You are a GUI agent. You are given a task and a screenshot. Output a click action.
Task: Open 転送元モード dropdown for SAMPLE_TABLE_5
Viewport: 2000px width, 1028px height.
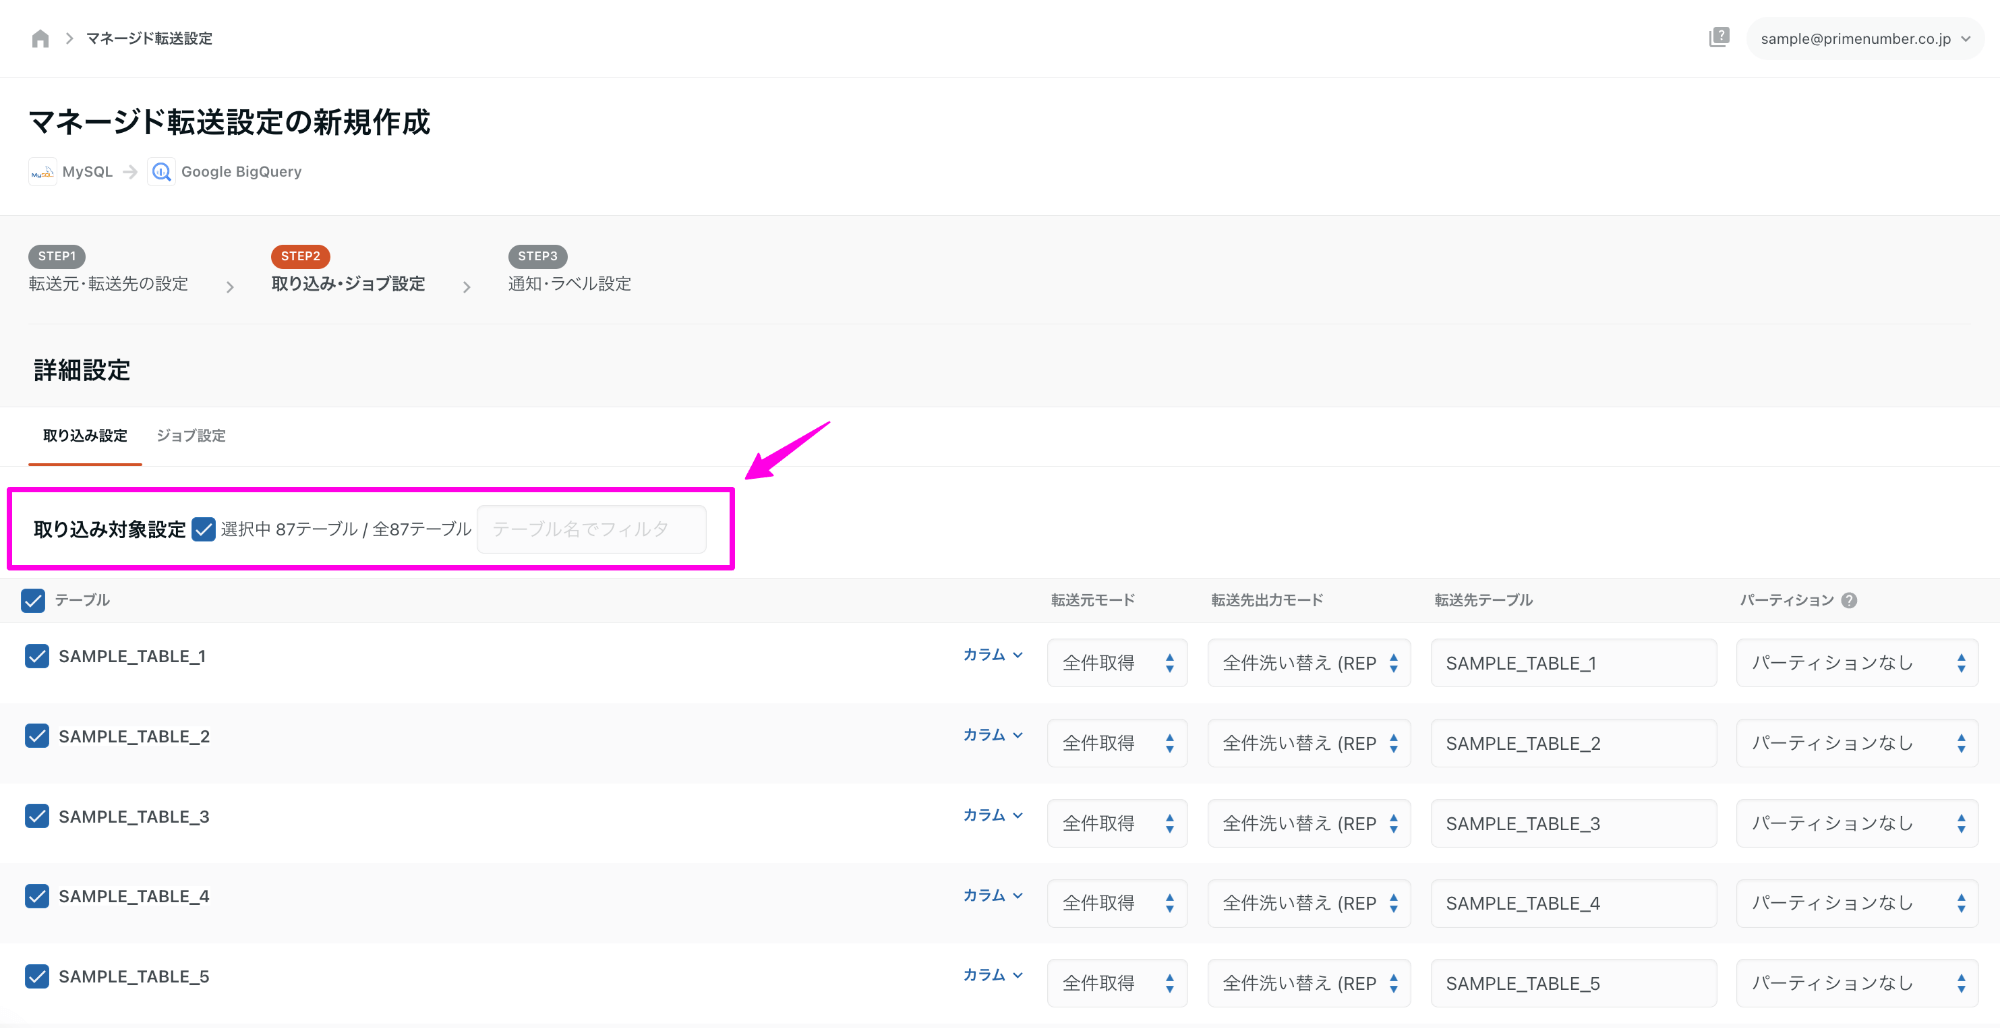click(x=1117, y=983)
